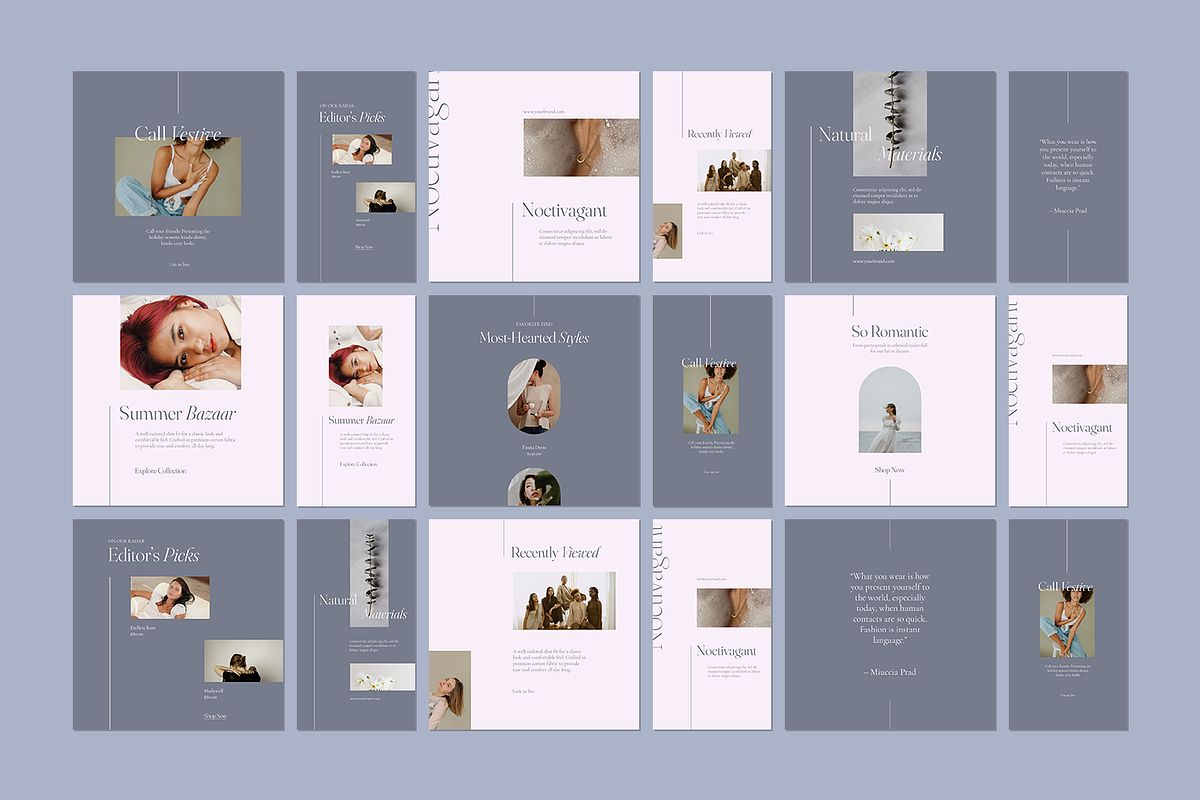Click the 'Most-Hearted Styles' heading
Screen dimensions: 1200x800
click(x=534, y=338)
